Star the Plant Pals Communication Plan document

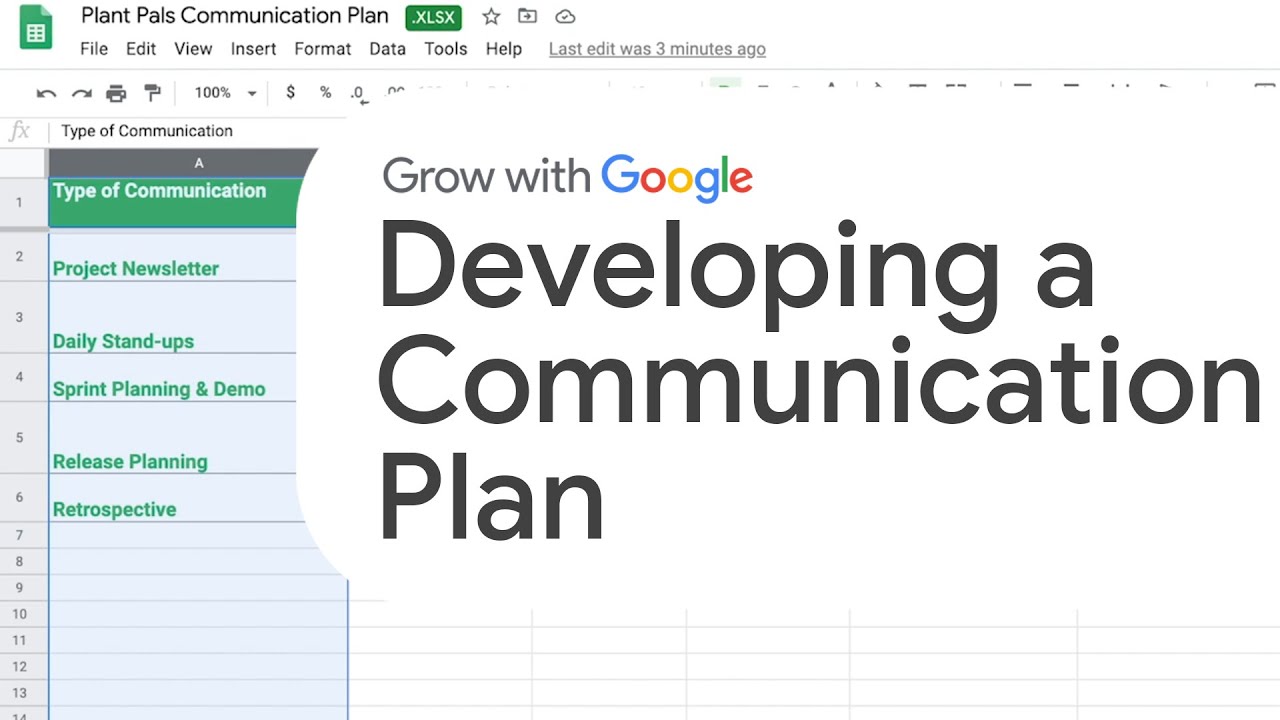pos(491,16)
